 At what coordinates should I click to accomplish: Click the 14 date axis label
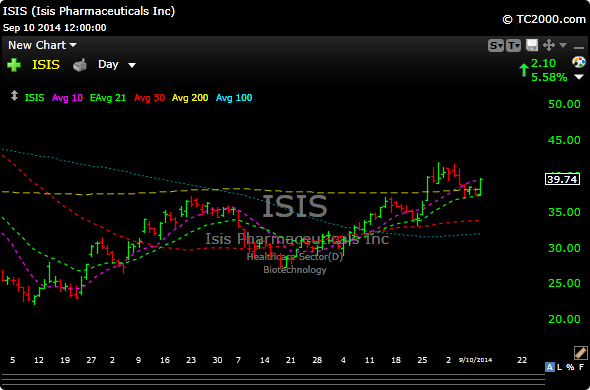tap(265, 360)
